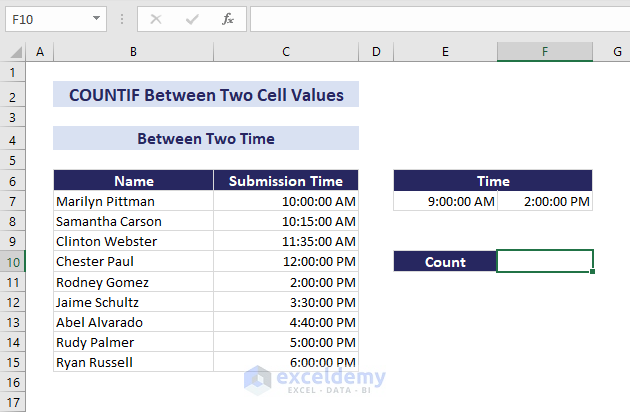The width and height of the screenshot is (630, 412).
Task: Select row 10 header
Action: (x=13, y=262)
